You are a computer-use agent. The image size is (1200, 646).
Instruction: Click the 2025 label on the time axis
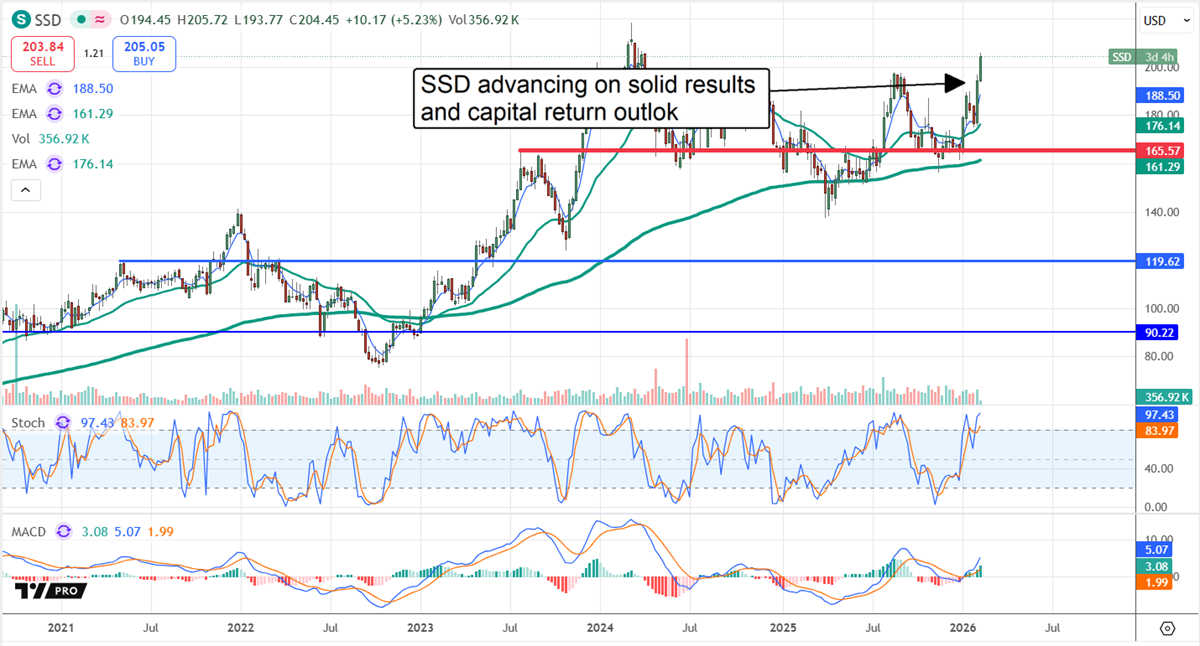point(783,628)
